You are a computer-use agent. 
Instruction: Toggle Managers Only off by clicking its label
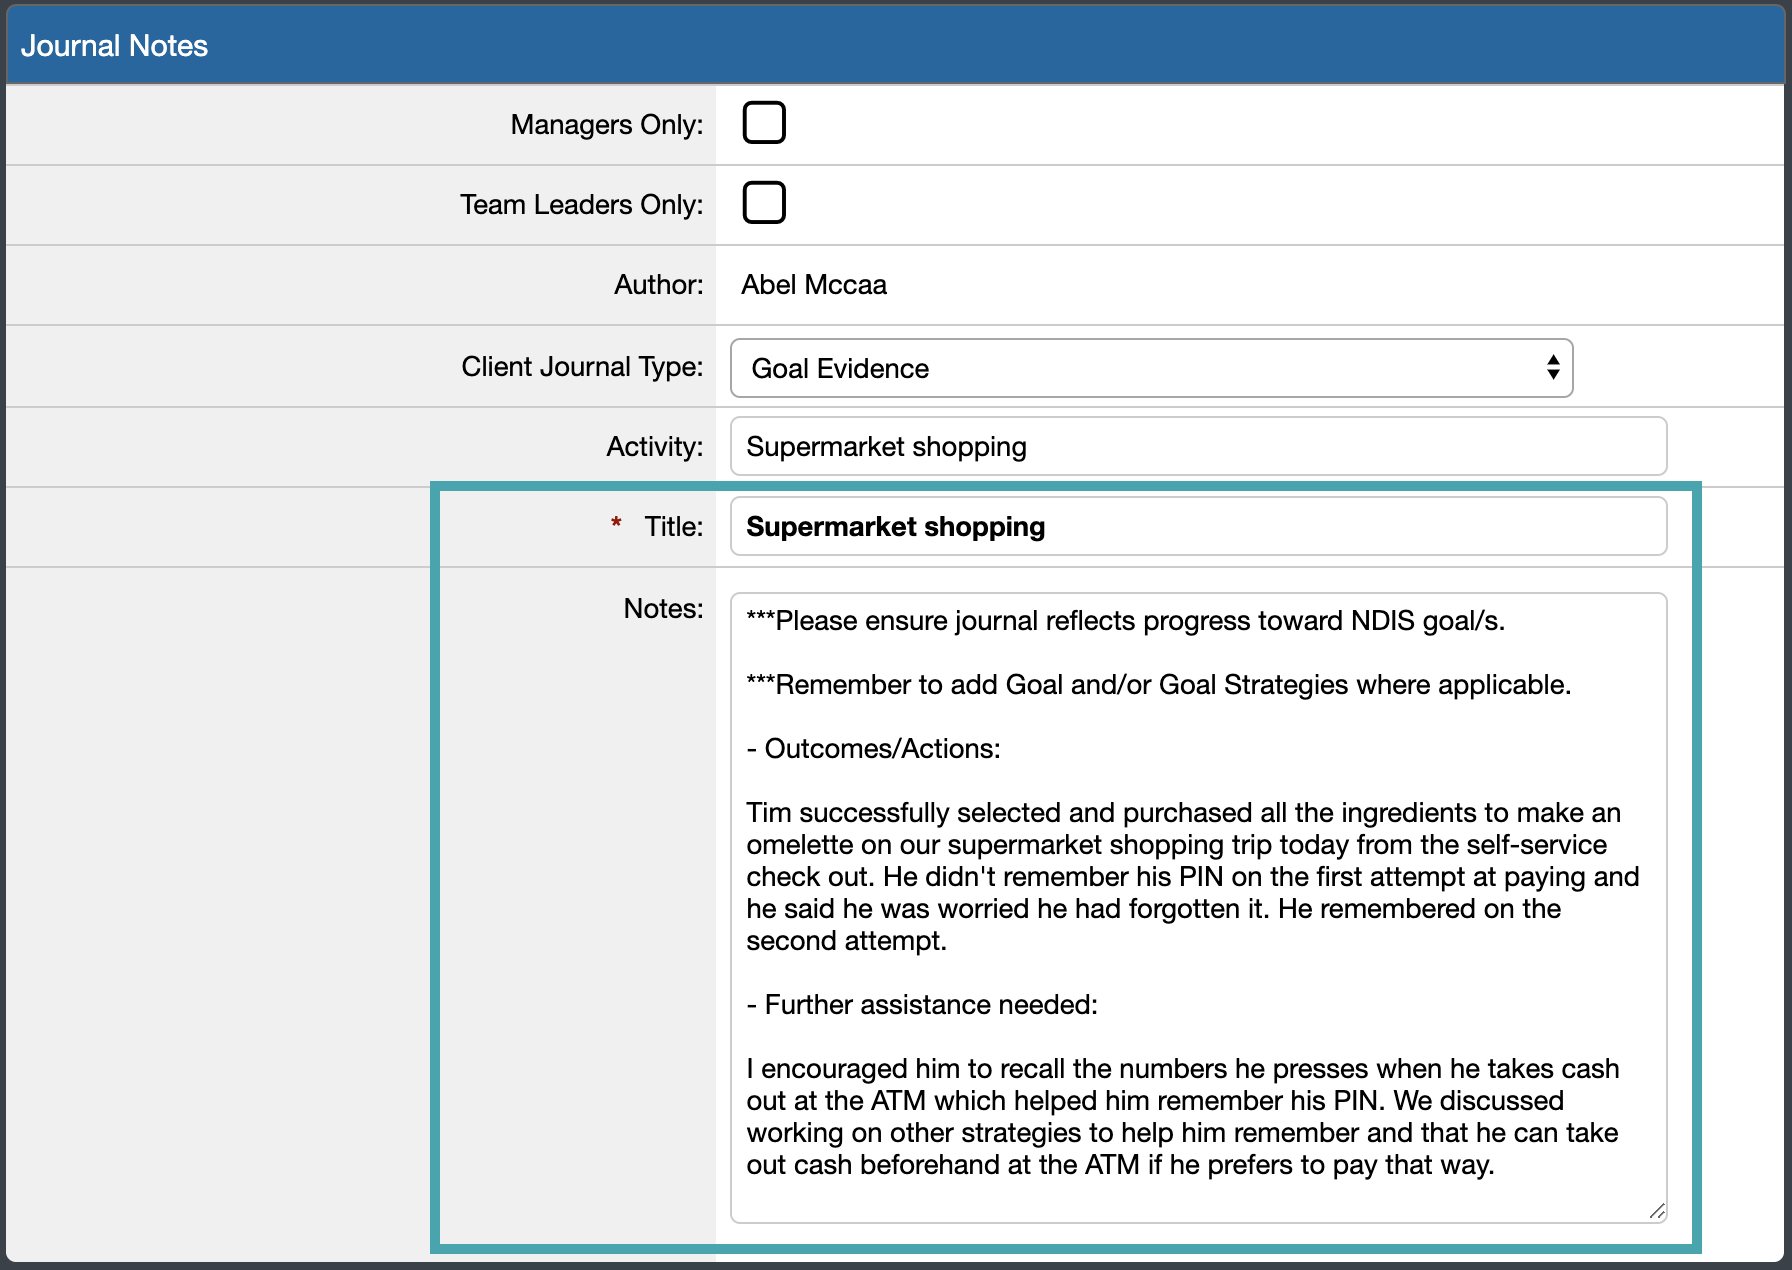tap(605, 124)
